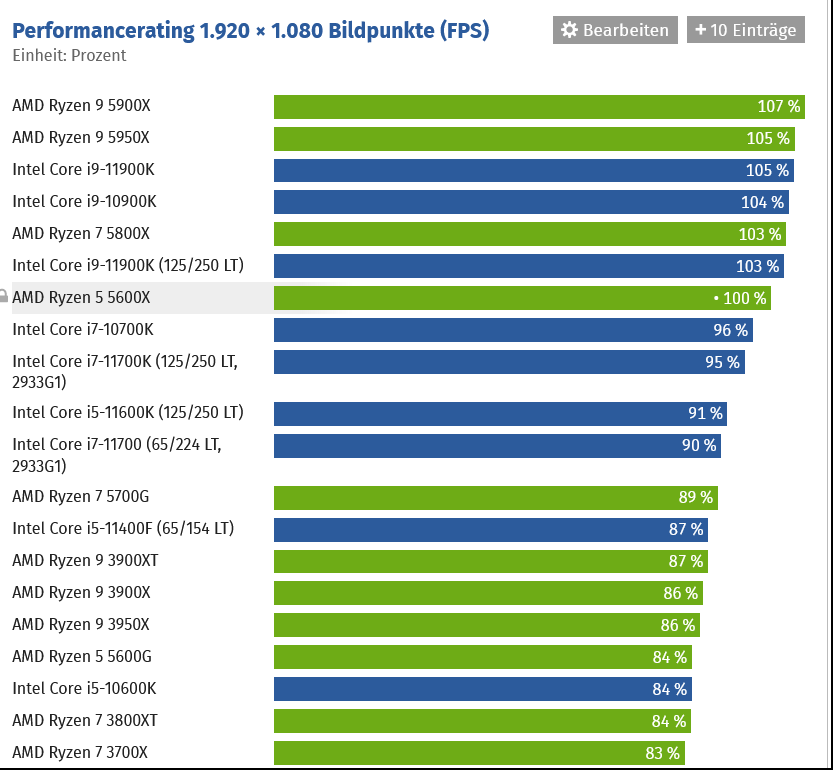Select the AMD Ryzen 9 5900X label

(81, 106)
